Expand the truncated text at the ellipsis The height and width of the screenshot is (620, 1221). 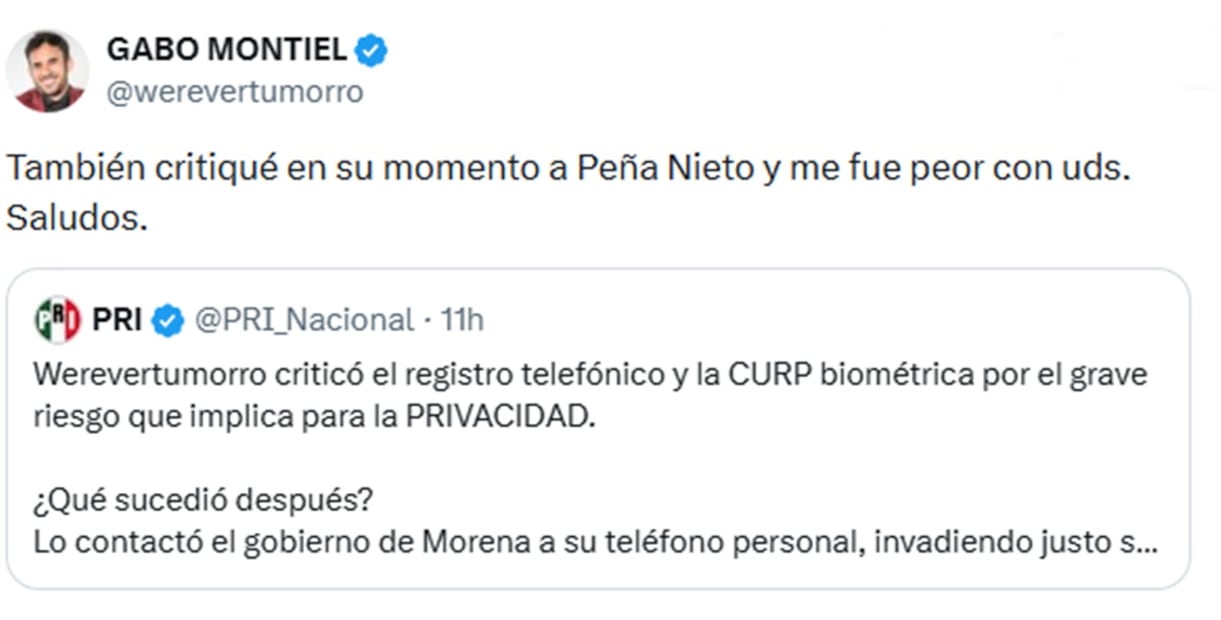pos(1148,545)
